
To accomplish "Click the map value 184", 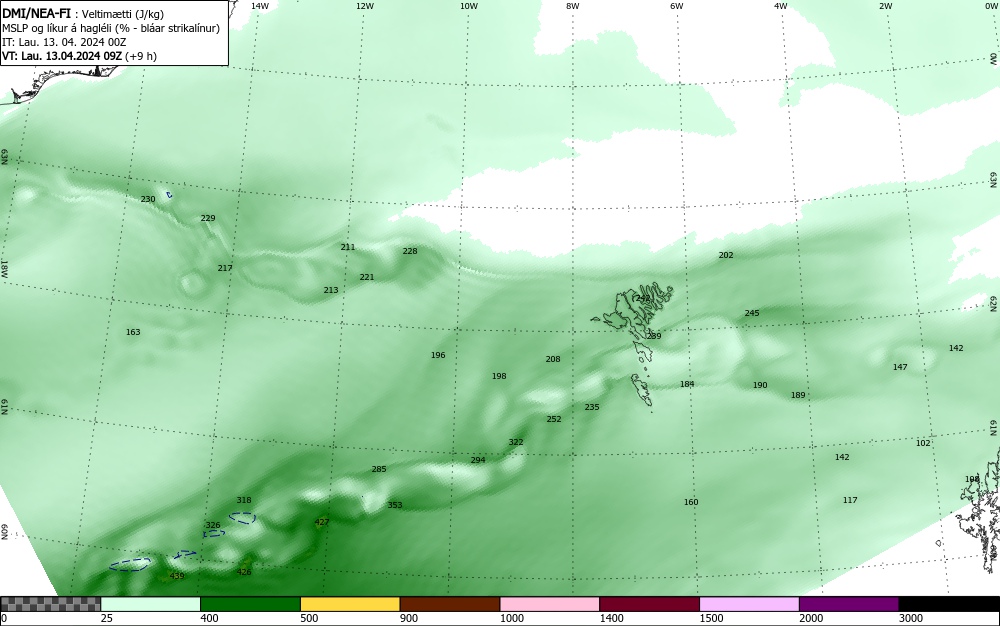I will 687,384.
